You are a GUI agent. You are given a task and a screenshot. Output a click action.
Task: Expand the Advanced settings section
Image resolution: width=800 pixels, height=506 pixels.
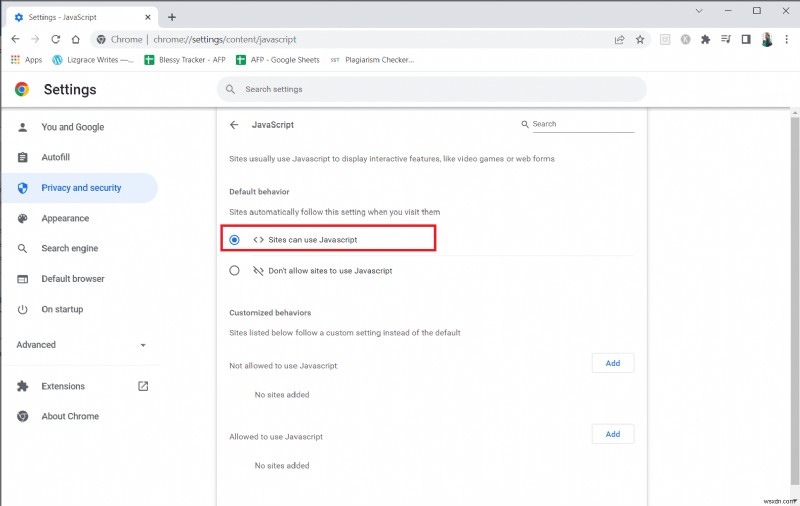[80, 345]
